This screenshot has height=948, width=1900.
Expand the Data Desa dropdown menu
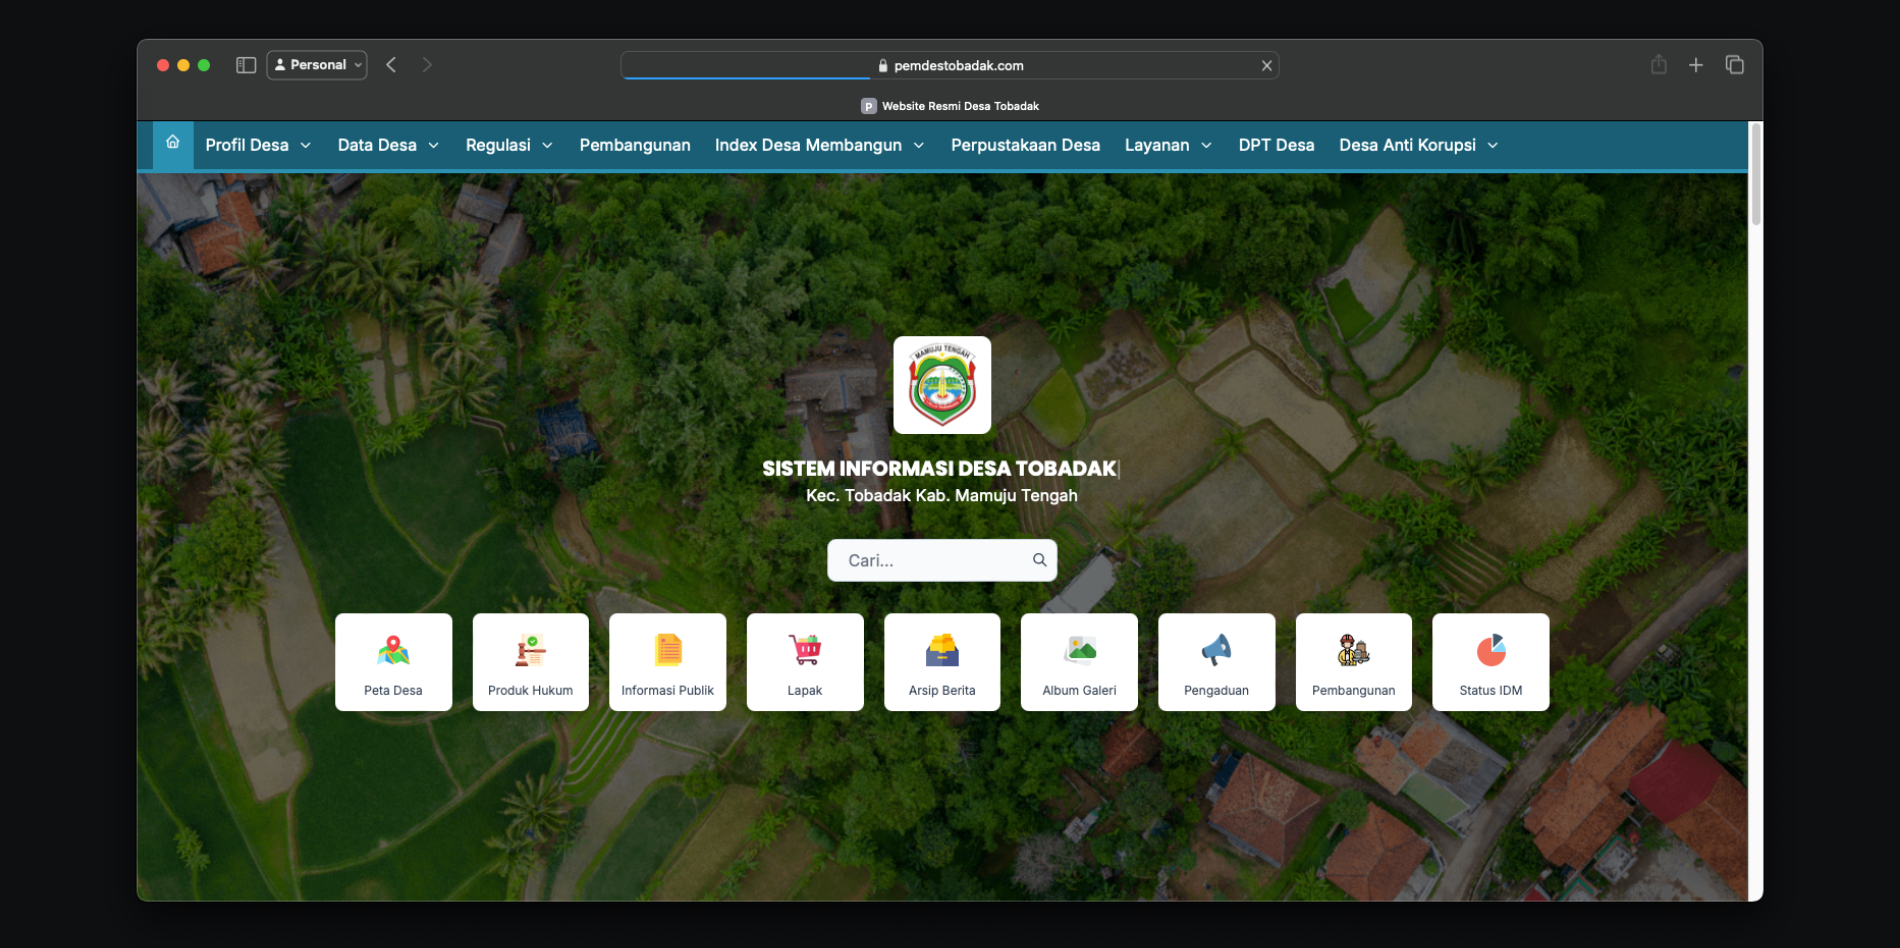pos(388,145)
